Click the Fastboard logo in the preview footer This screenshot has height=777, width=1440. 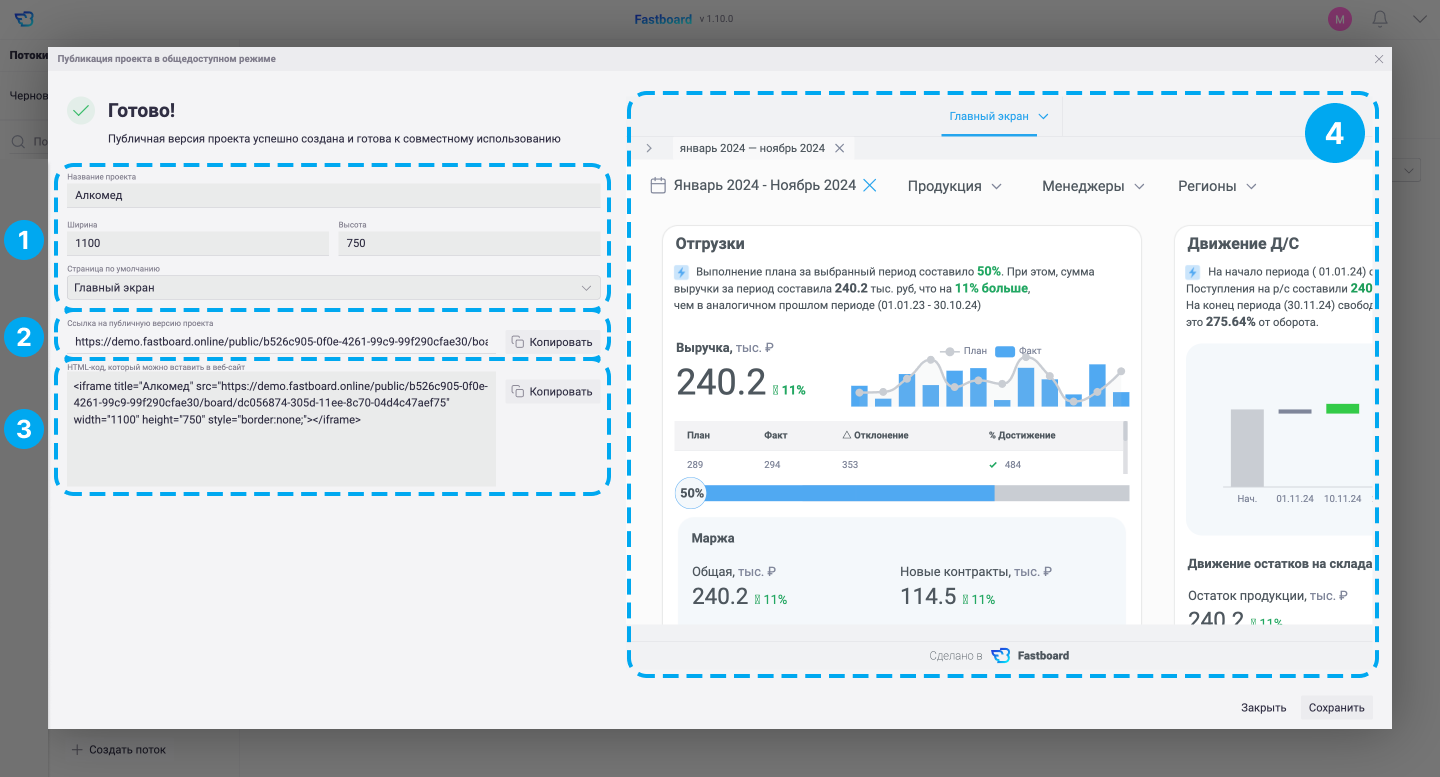(x=1001, y=656)
